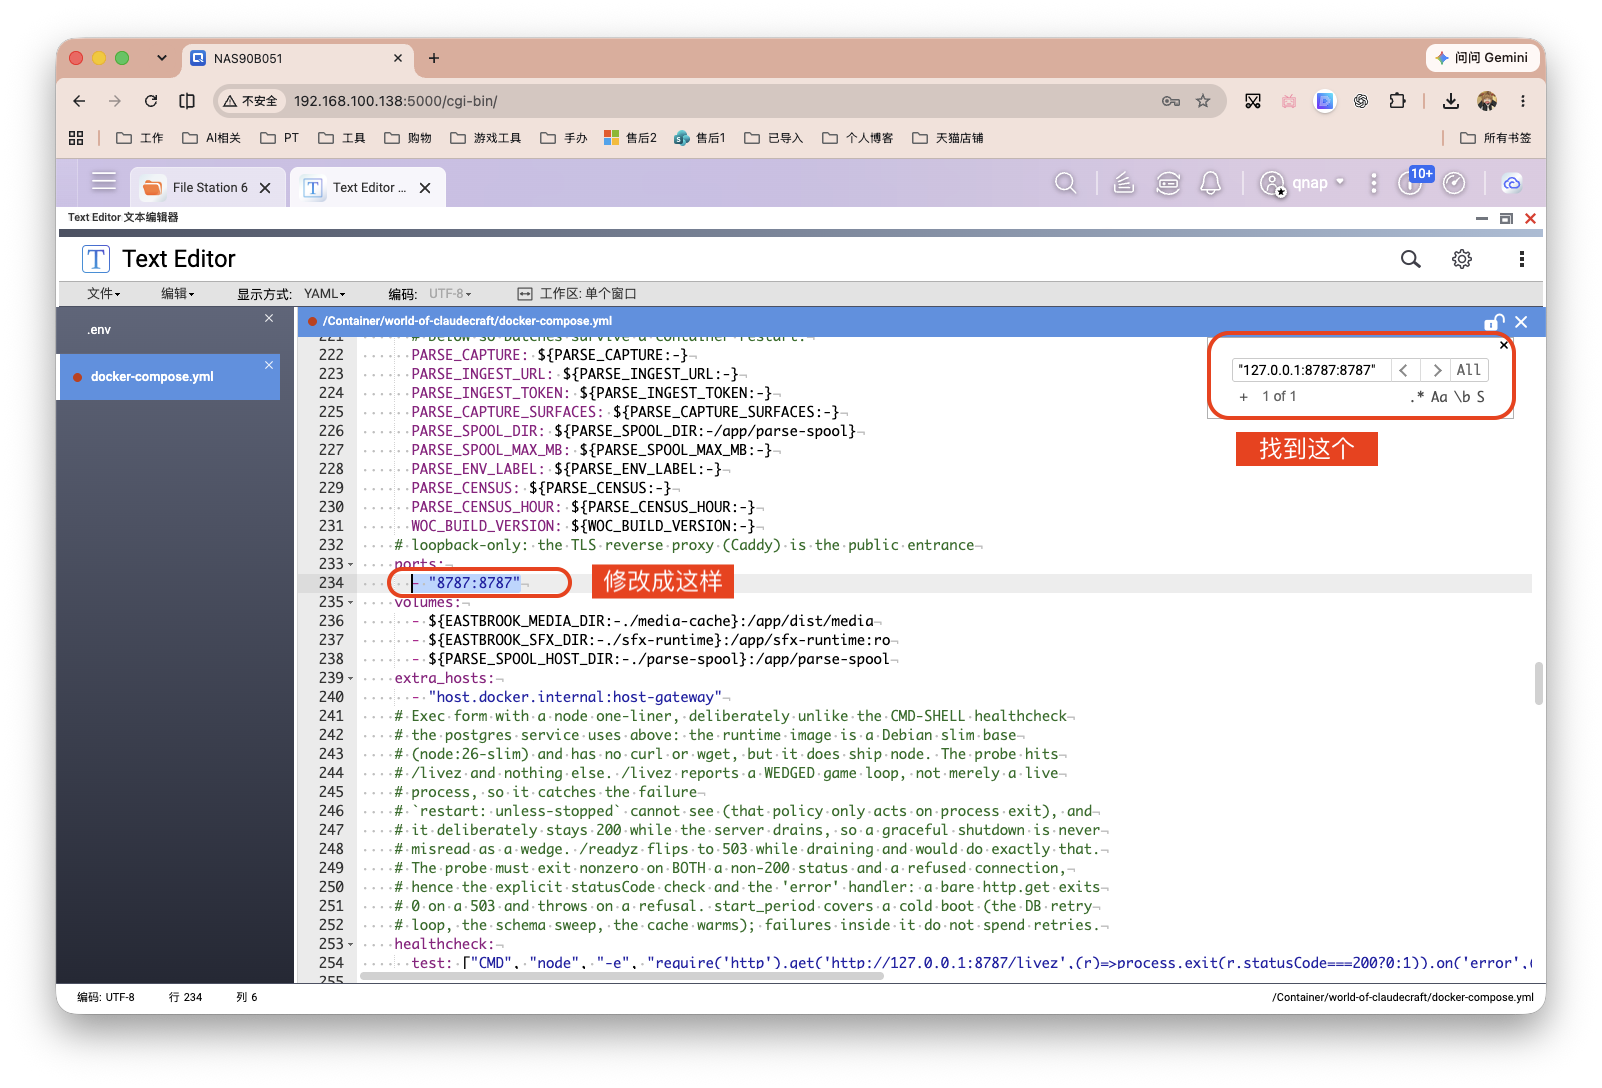
Task: Click the screenshot scissors extension
Action: [x=1253, y=101]
